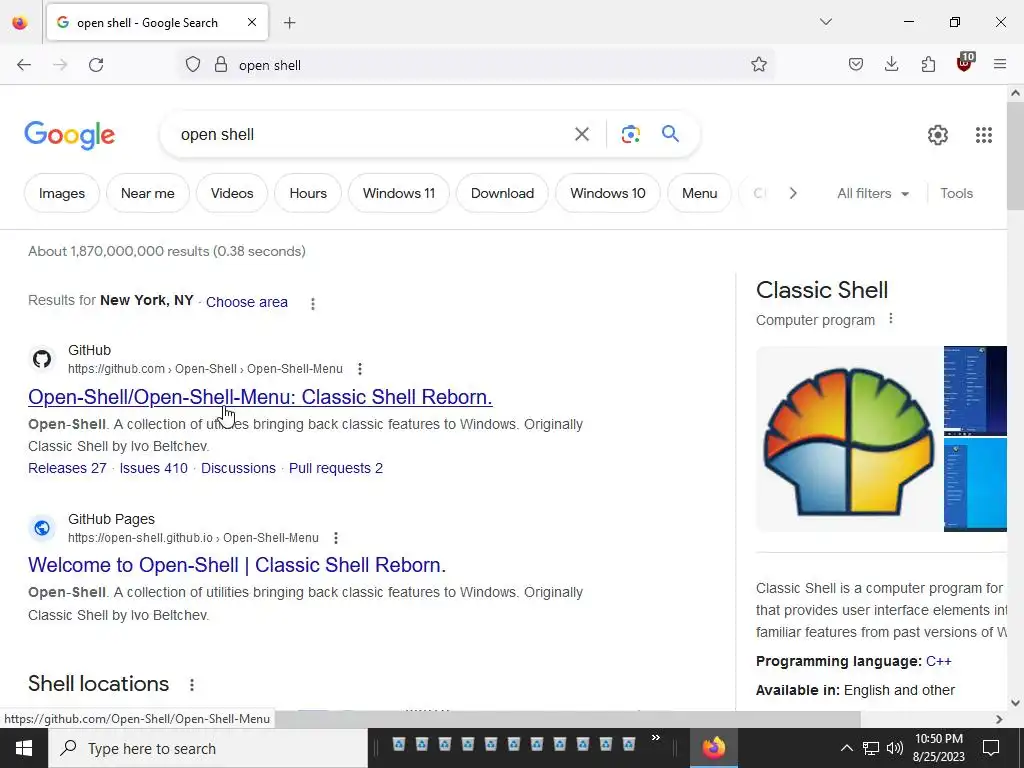The height and width of the screenshot is (768, 1024).
Task: Clear the Google search box text
Action: point(582,134)
